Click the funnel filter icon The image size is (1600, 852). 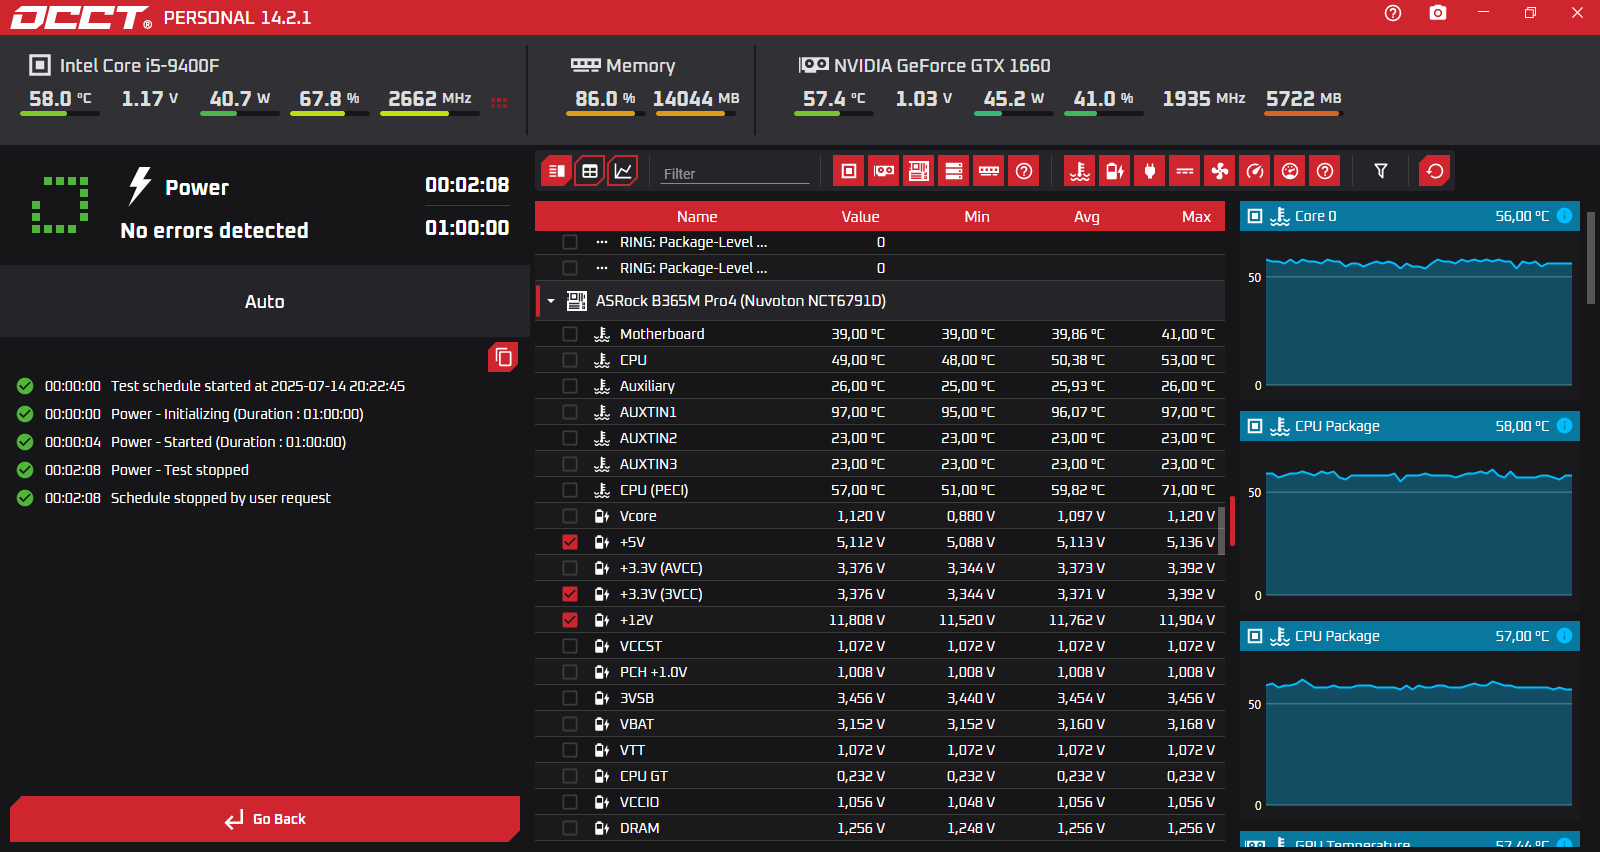click(x=1381, y=171)
